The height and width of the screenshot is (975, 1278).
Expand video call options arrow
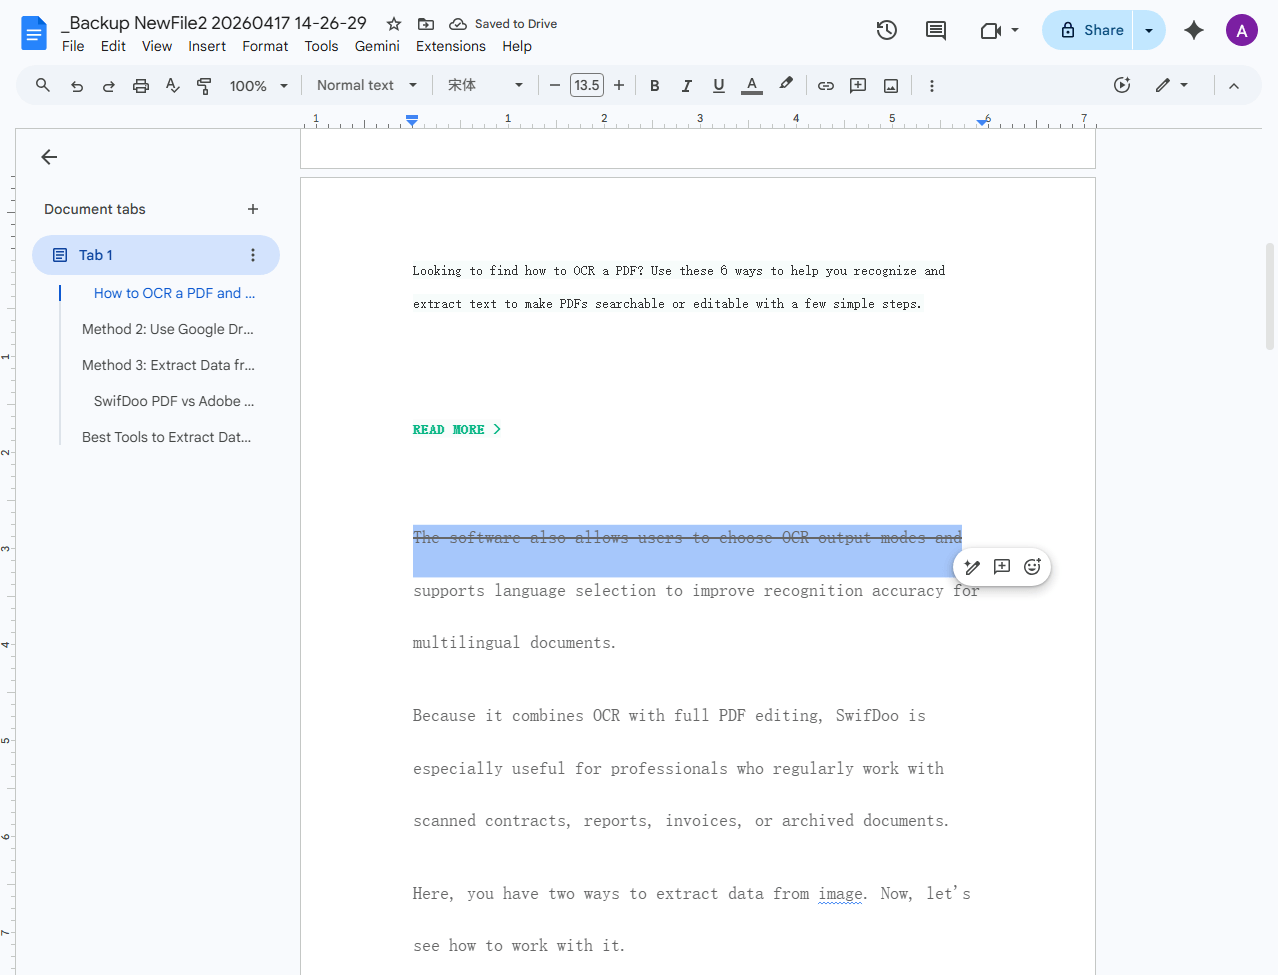click(x=1015, y=30)
